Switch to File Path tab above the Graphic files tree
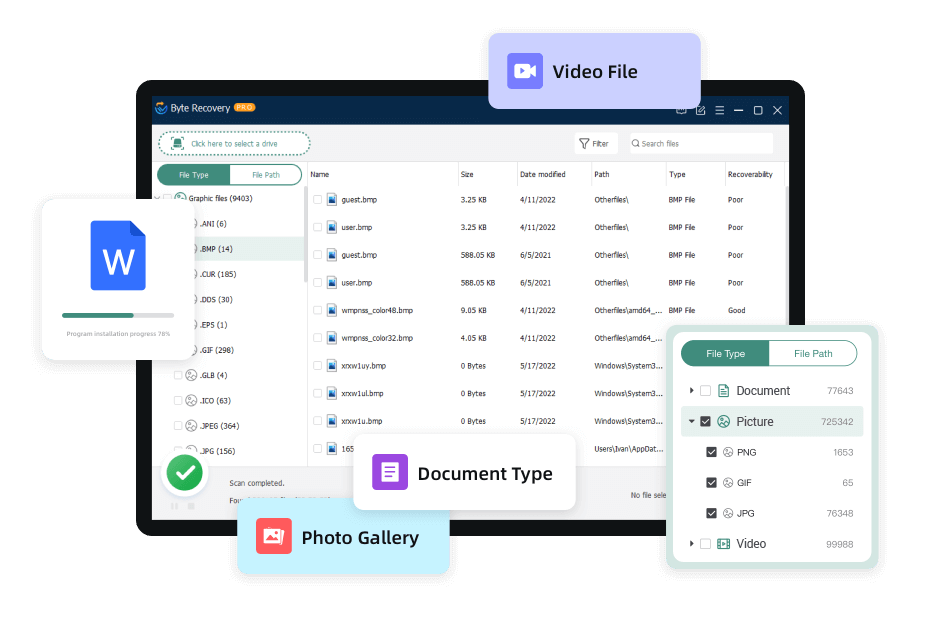The image size is (941, 629). tap(266, 175)
